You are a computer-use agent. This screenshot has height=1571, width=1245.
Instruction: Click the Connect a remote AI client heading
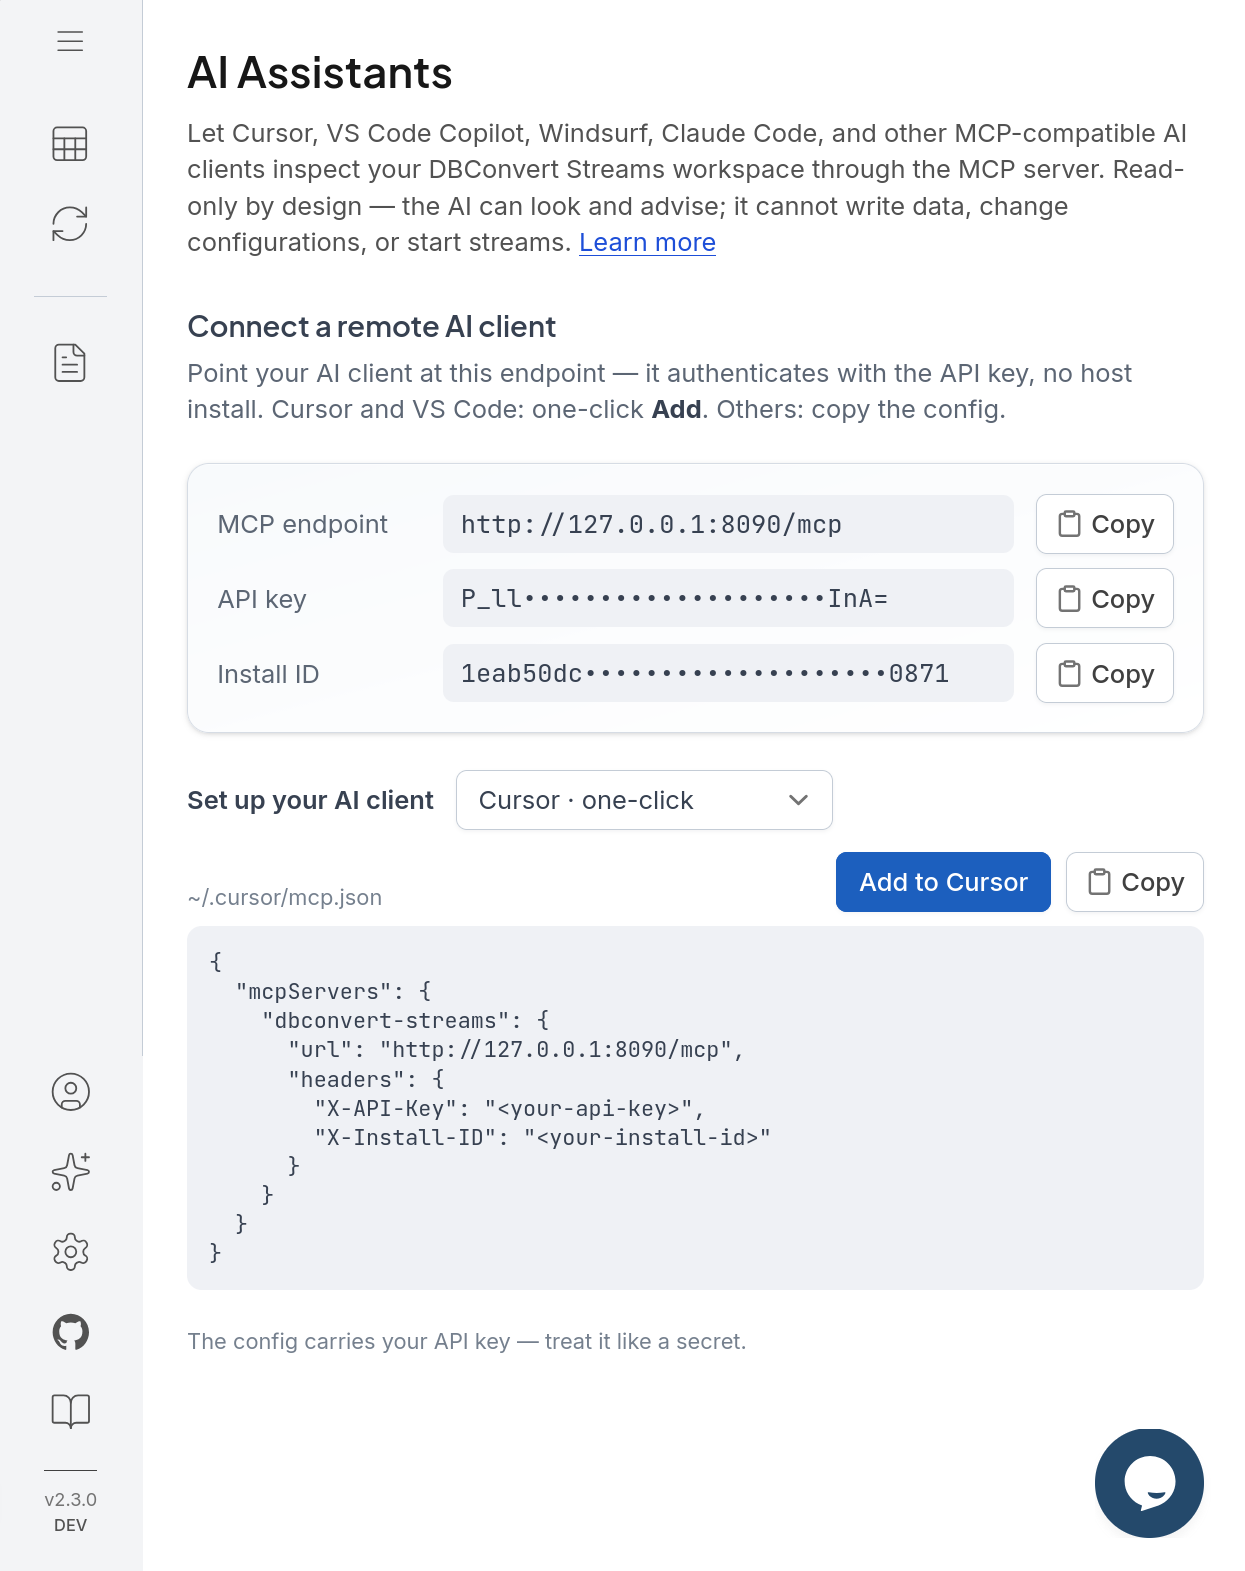(x=371, y=327)
